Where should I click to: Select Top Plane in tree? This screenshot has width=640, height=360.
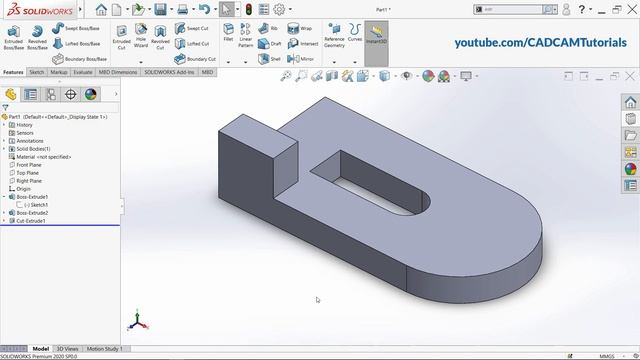[x=25, y=173]
